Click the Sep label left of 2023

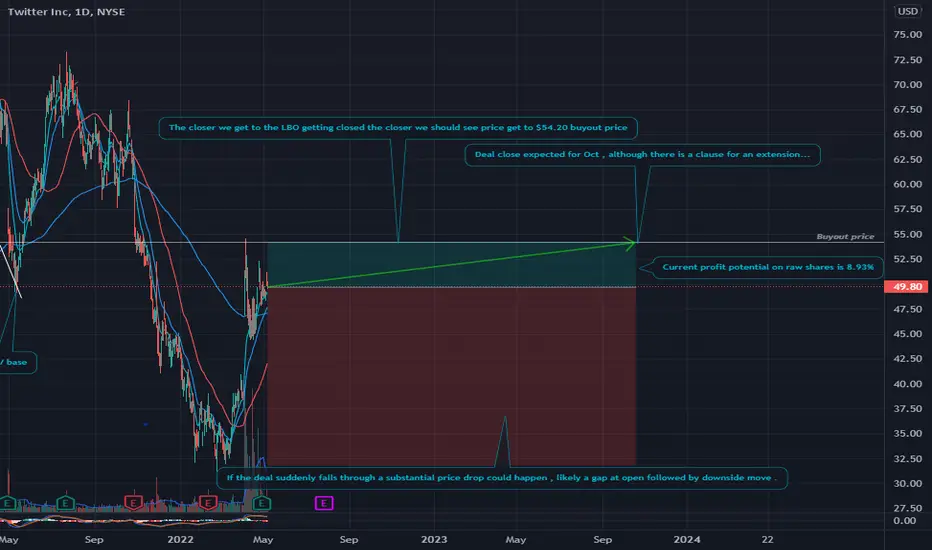click(x=349, y=539)
